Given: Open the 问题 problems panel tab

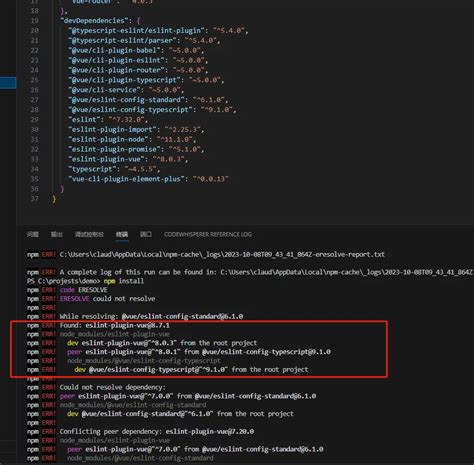Looking at the screenshot, I should (x=33, y=234).
